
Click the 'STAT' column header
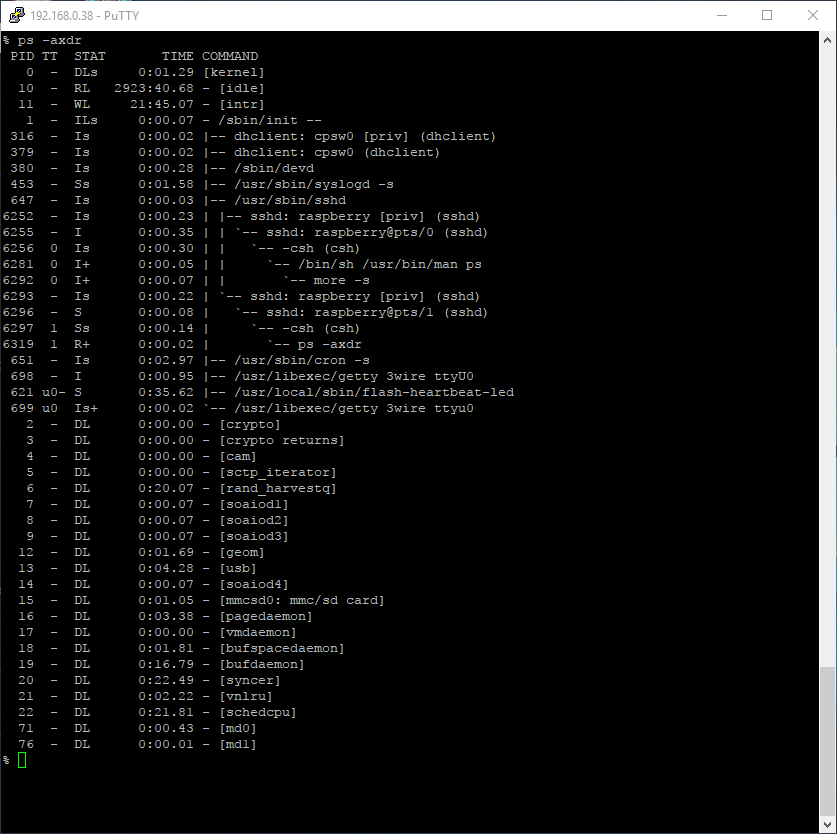click(x=90, y=56)
